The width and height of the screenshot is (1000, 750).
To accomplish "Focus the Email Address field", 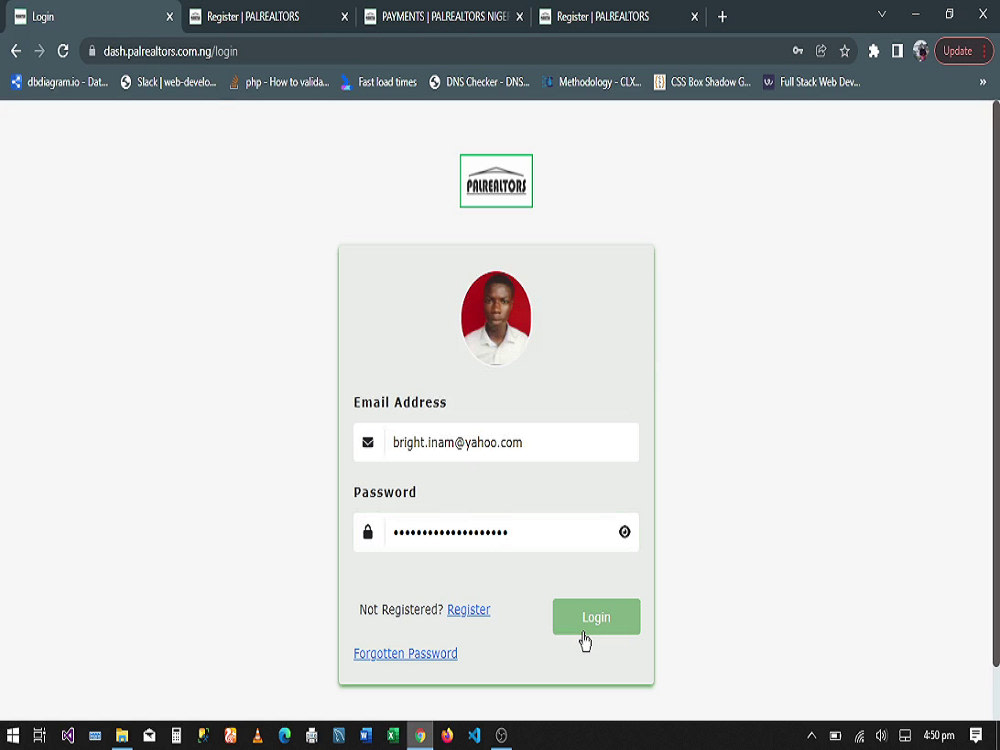I will [x=496, y=442].
